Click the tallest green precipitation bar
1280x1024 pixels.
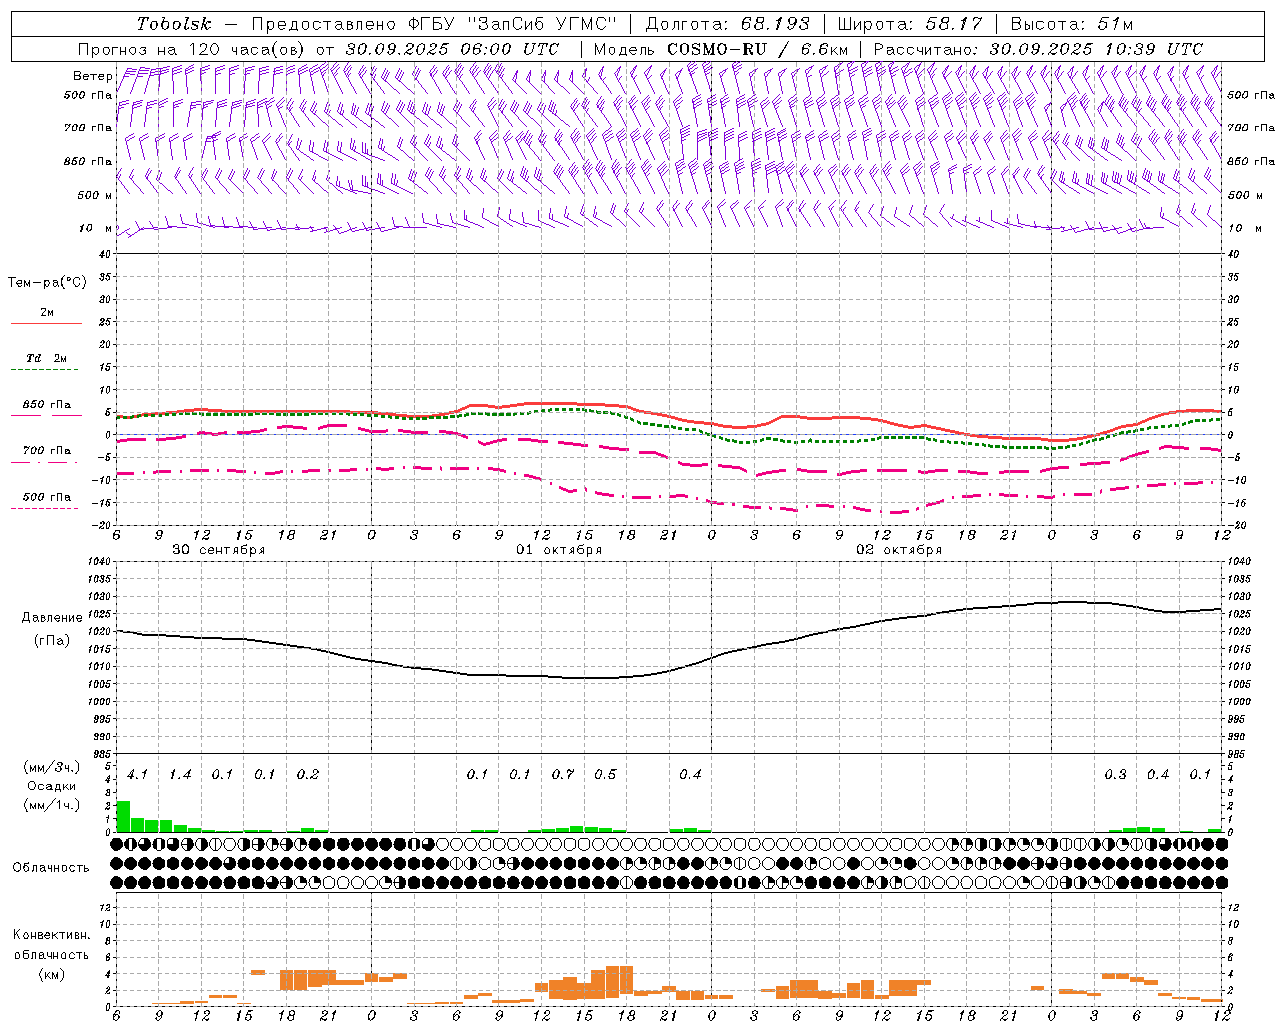(x=123, y=816)
